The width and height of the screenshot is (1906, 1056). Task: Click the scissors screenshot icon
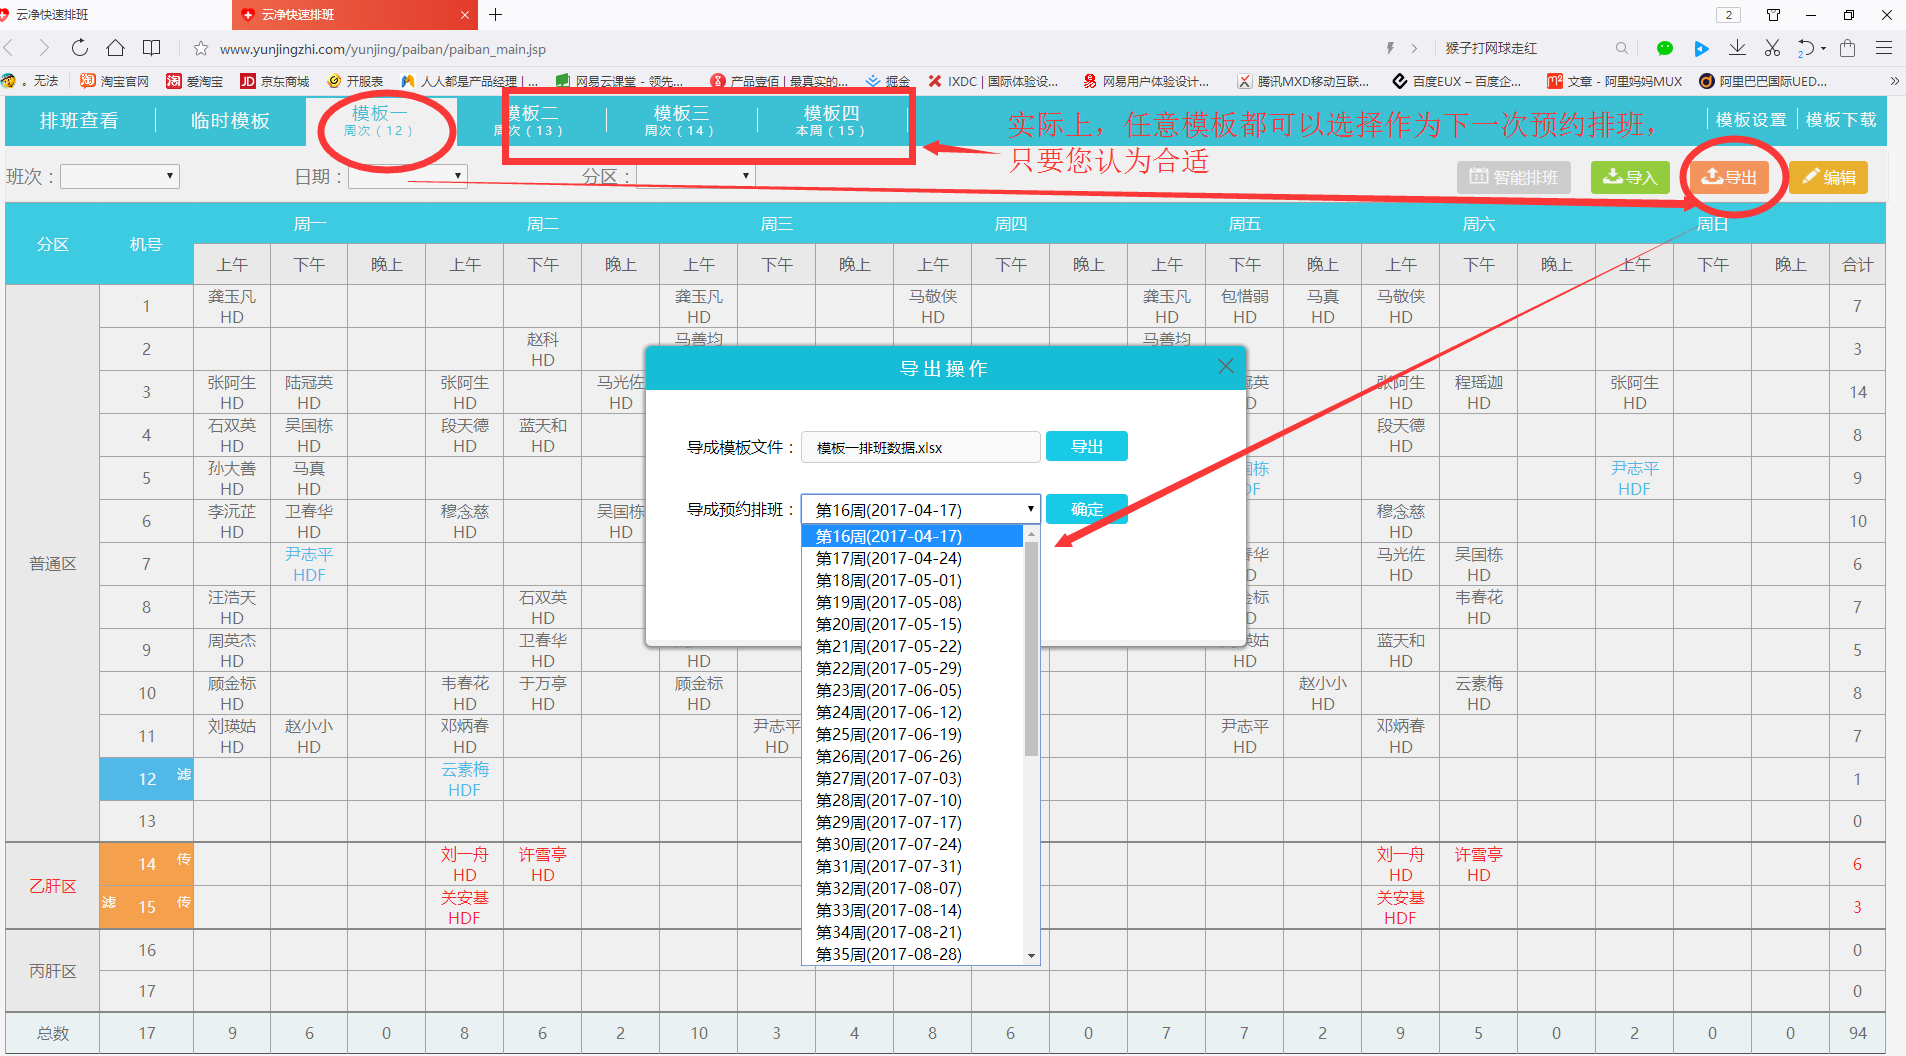1772,48
